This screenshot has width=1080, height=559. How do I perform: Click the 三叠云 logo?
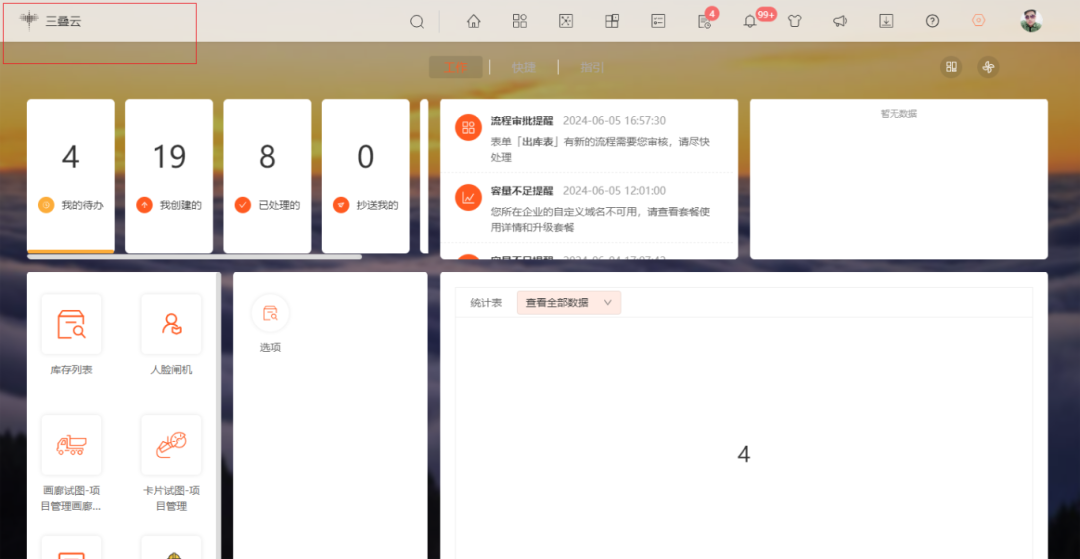51,21
